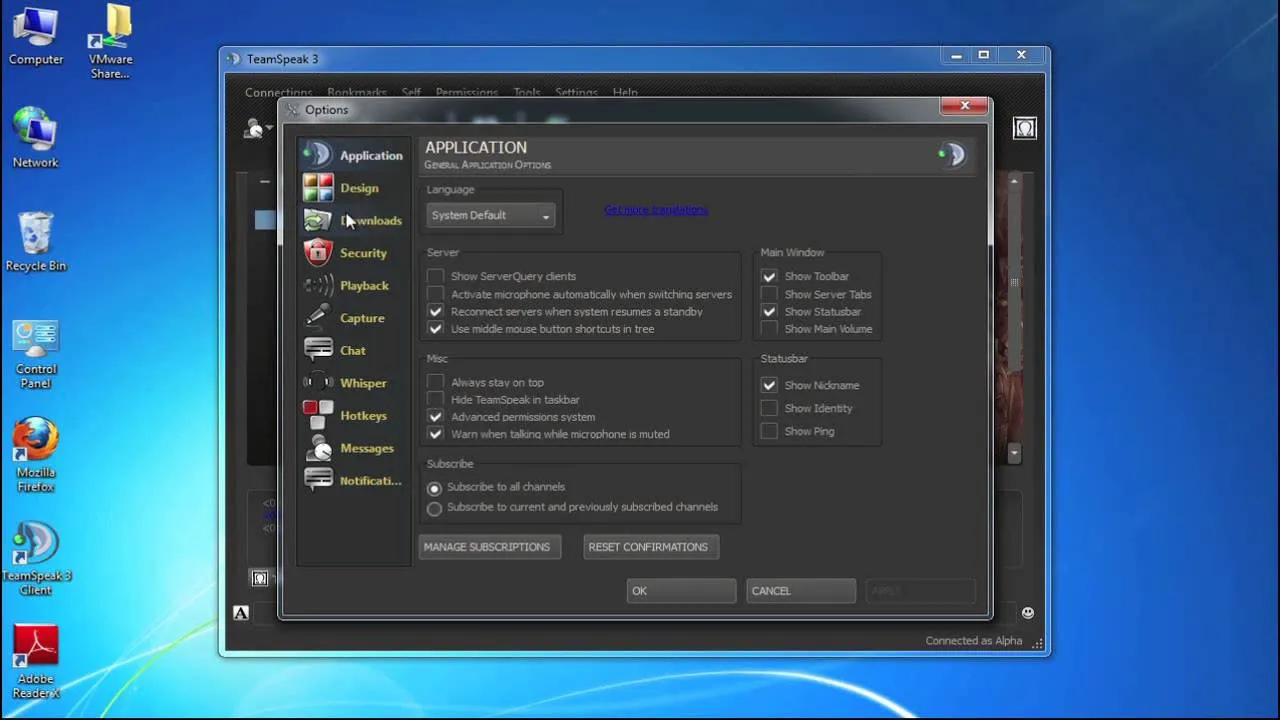Select Subscribe to all channels radio button
The height and width of the screenshot is (720, 1280).
pyautogui.click(x=434, y=488)
